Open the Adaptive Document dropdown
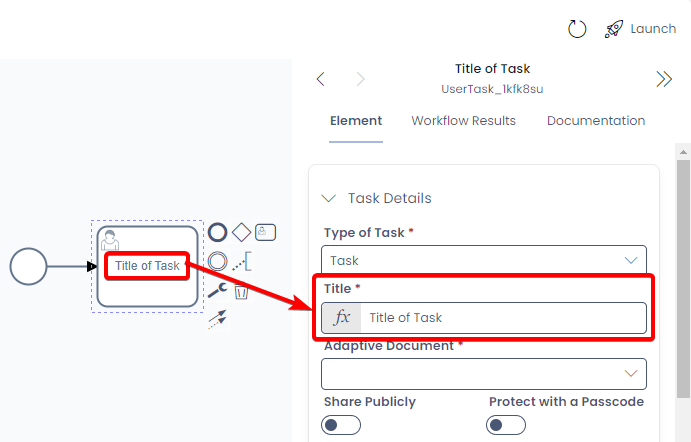This screenshot has height=442, width=691. pos(484,374)
